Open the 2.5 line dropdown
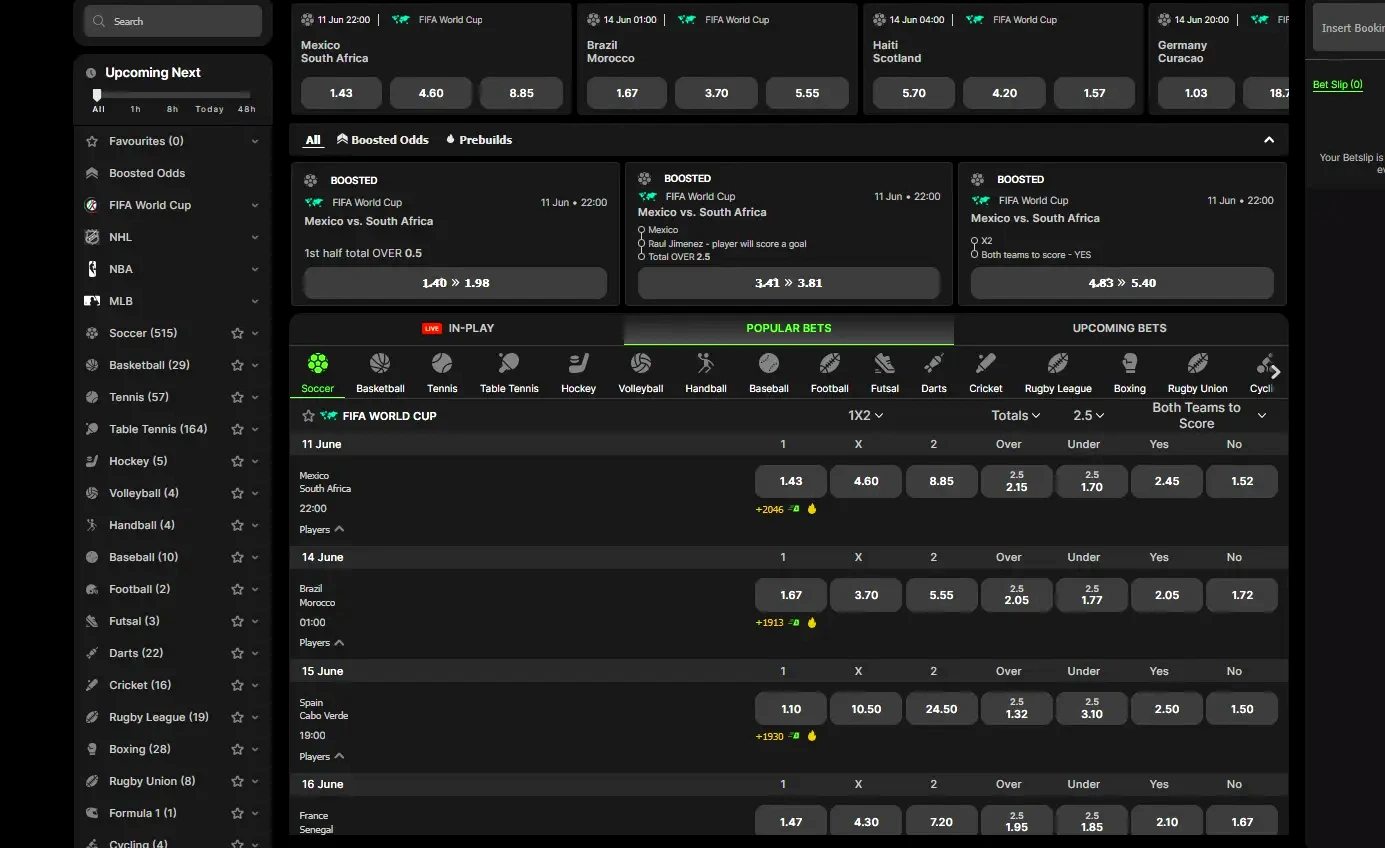This screenshot has width=1385, height=848. (1089, 415)
